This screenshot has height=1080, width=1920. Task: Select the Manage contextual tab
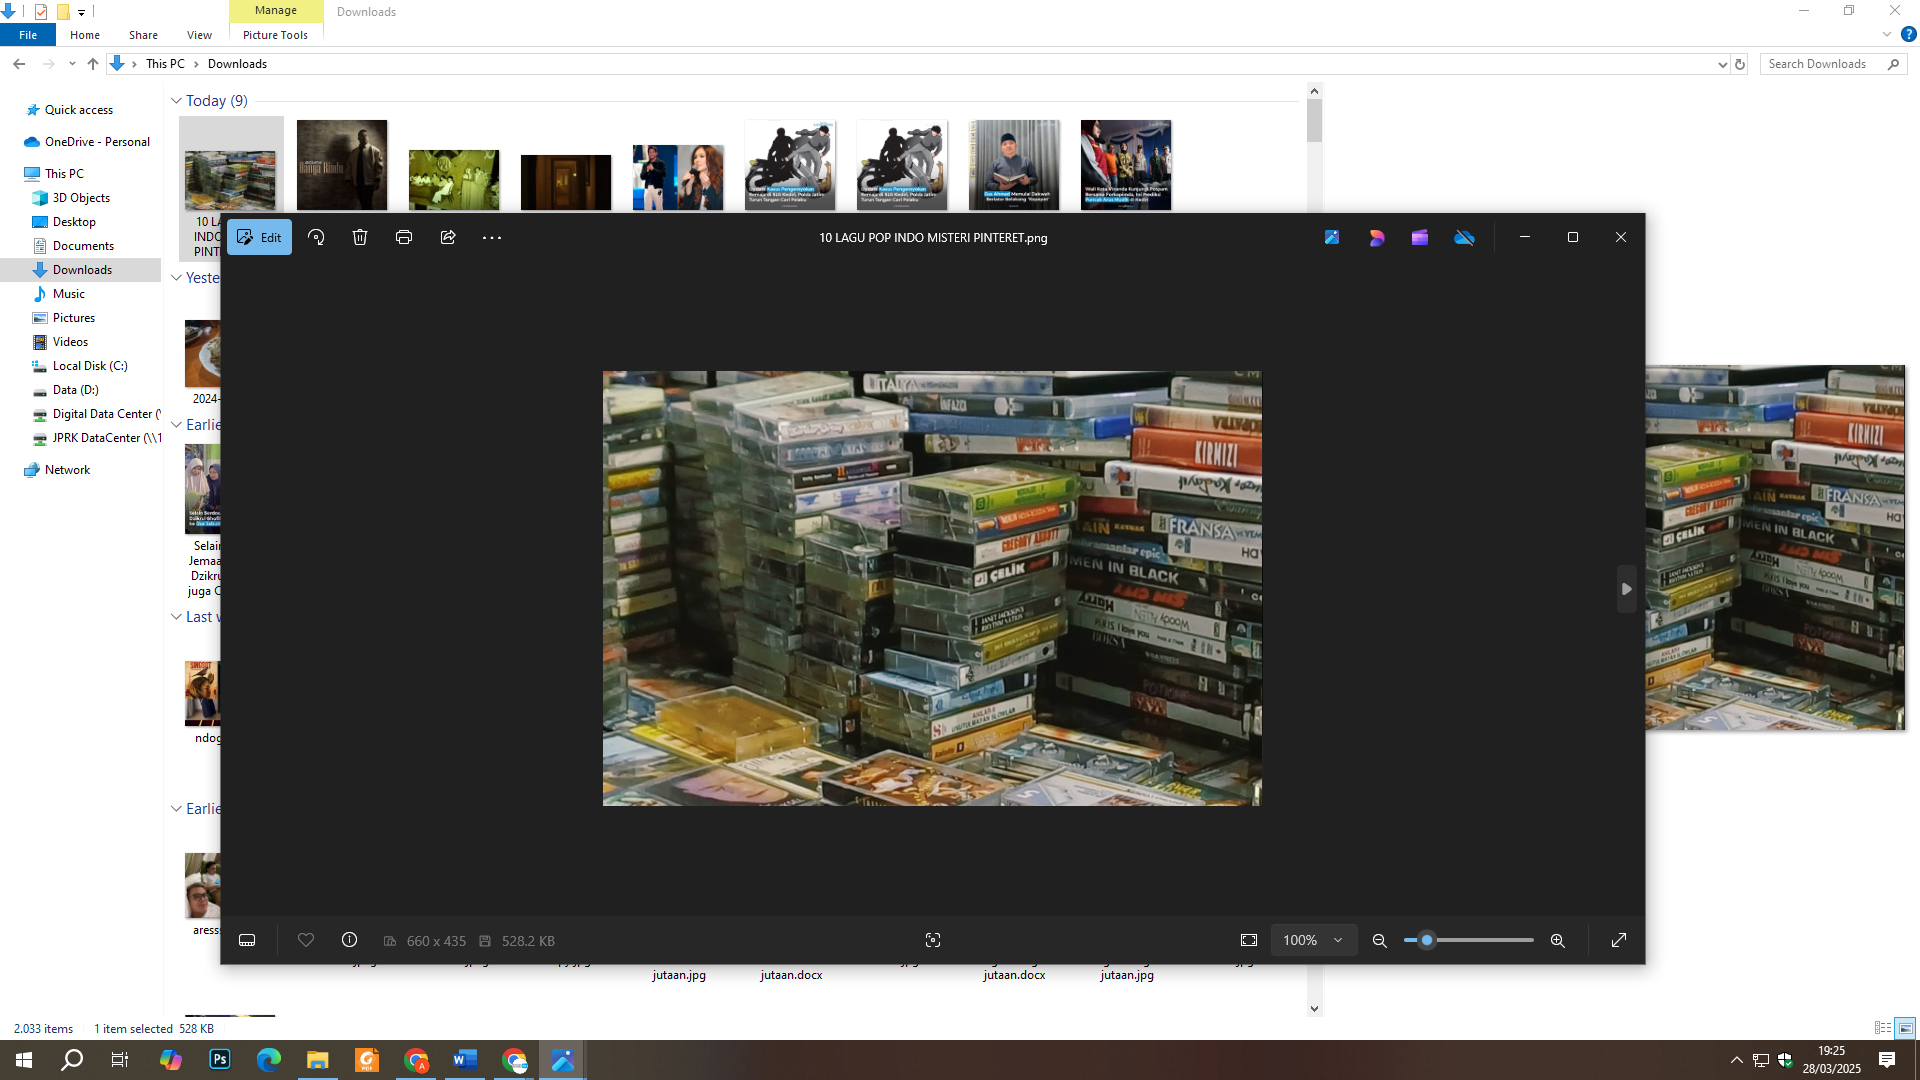[x=276, y=11]
